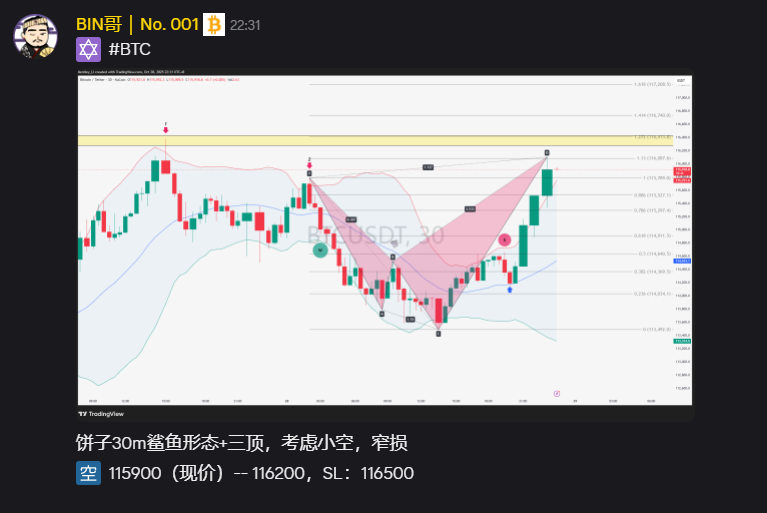The image size is (767, 513).
Task: Click the orange Bitcoin badge icon
Action: pos(214,24)
